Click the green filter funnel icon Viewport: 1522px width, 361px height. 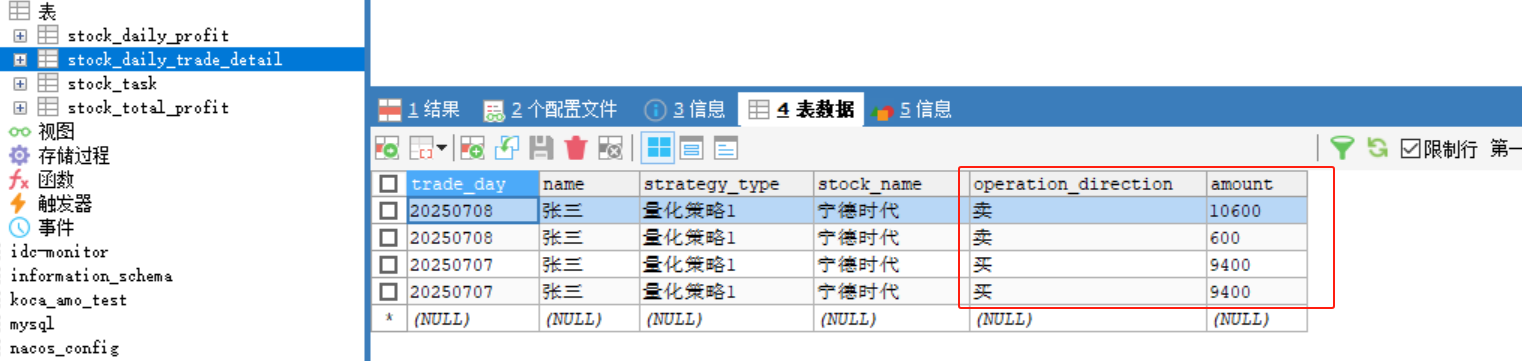click(x=1342, y=148)
